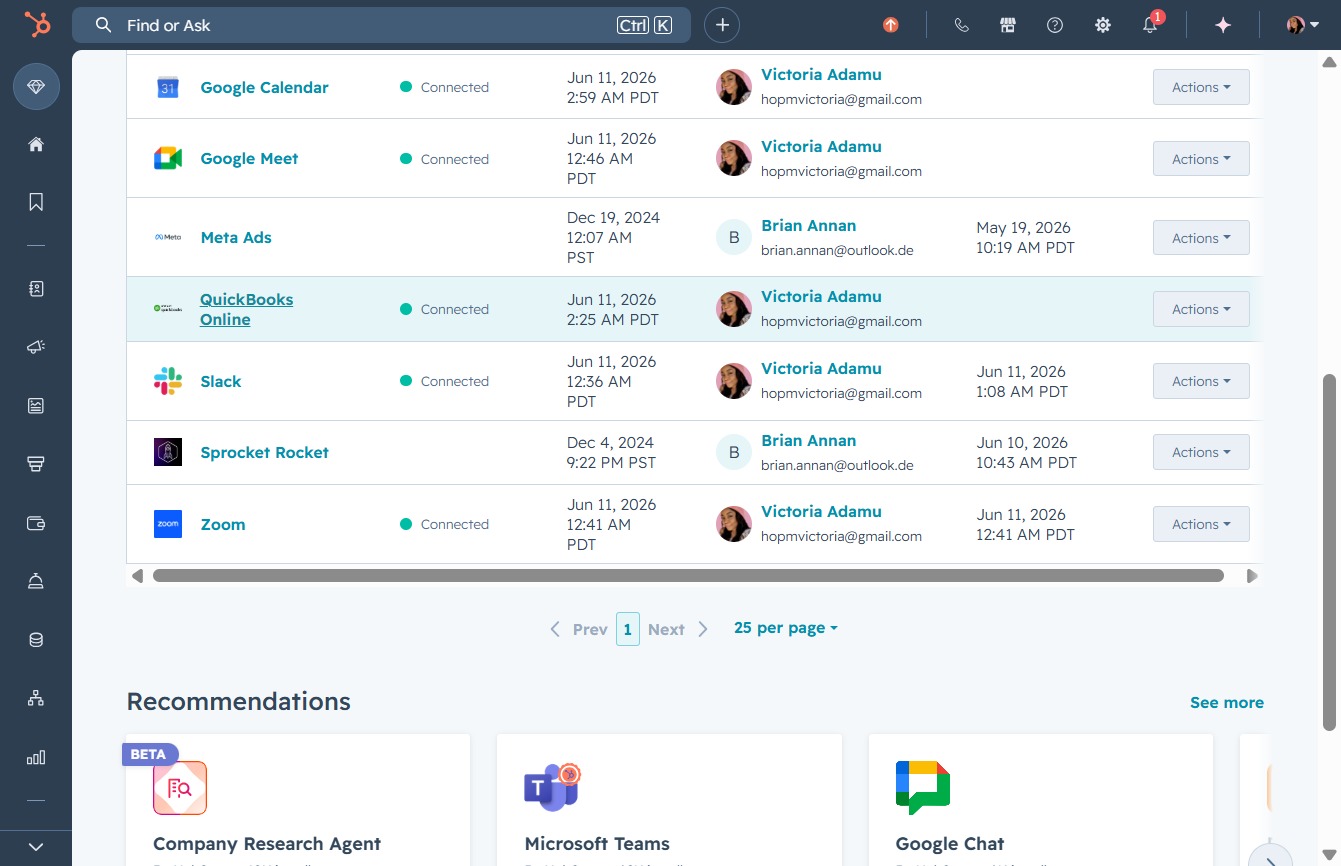Open Actions dropdown for Zoom
The height and width of the screenshot is (866, 1341).
[x=1201, y=524]
